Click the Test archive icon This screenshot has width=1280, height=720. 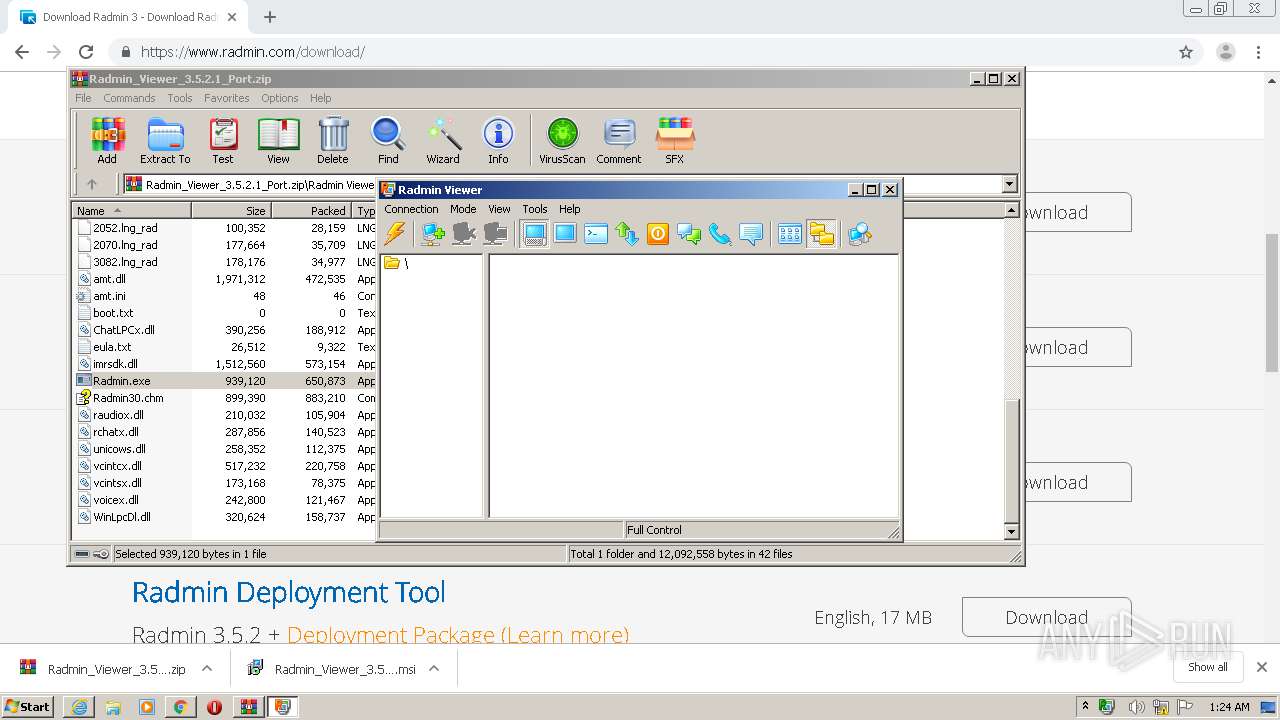pyautogui.click(x=223, y=140)
